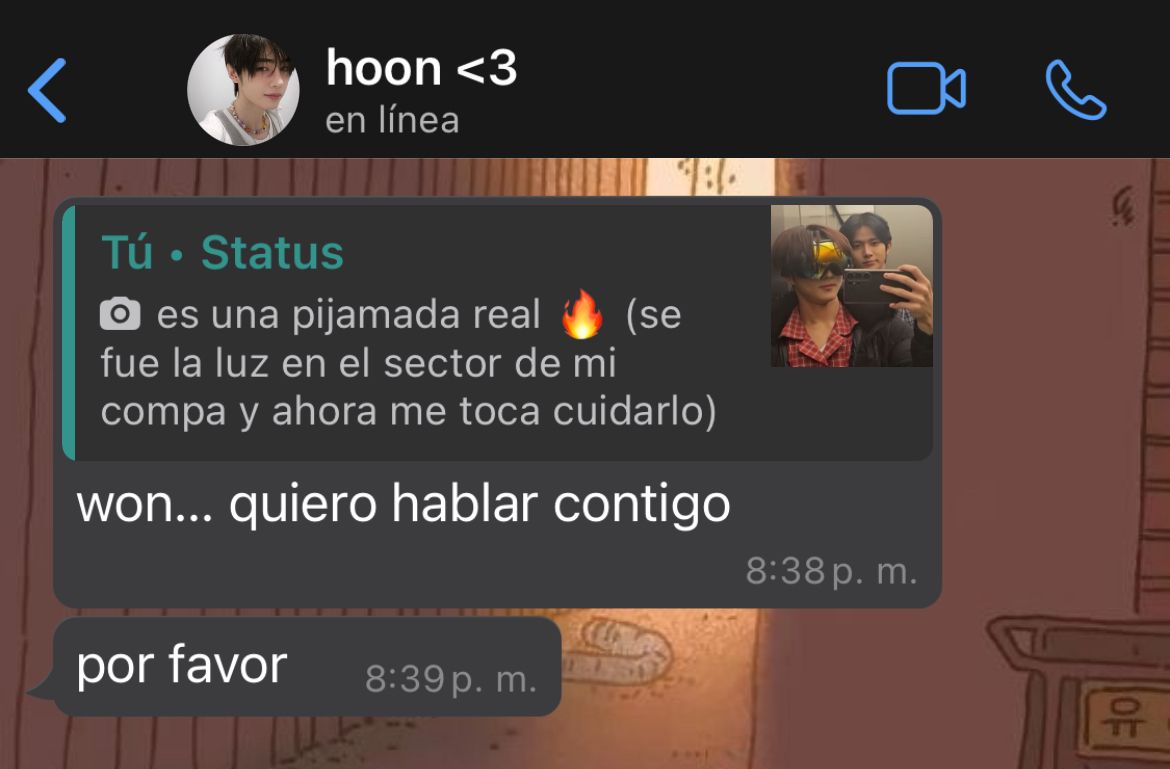
Task: Open contact info via name hoon <3
Action: click(x=421, y=69)
